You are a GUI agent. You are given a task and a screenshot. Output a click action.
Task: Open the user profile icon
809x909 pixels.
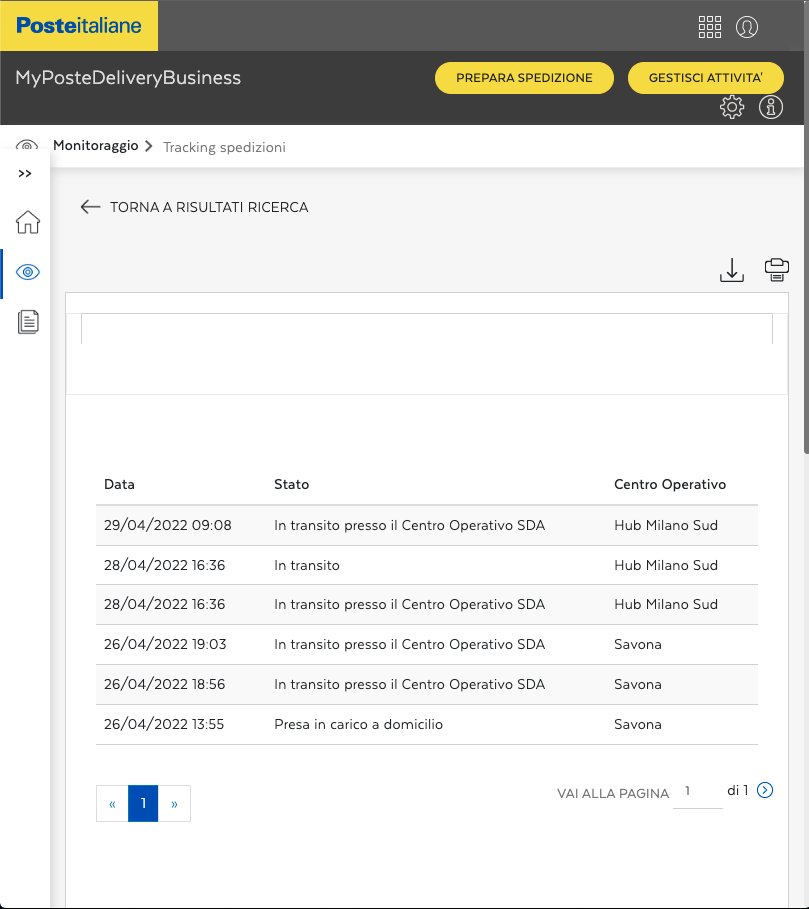pos(747,27)
